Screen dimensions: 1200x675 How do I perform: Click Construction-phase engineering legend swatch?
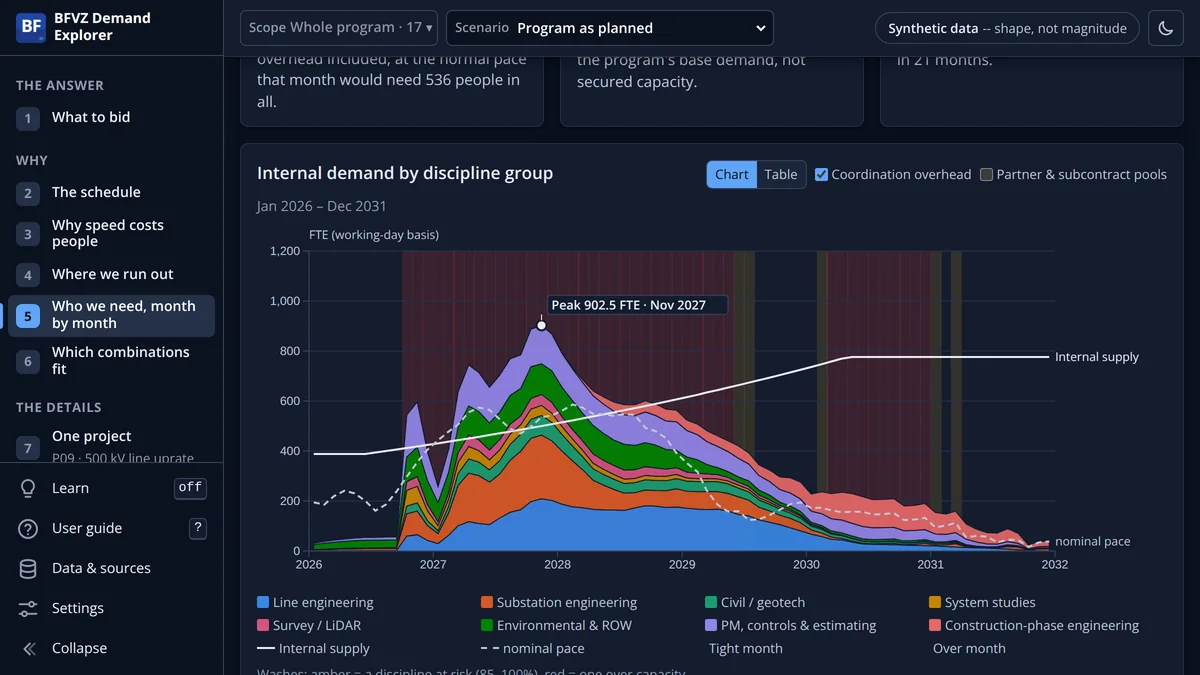pos(935,625)
